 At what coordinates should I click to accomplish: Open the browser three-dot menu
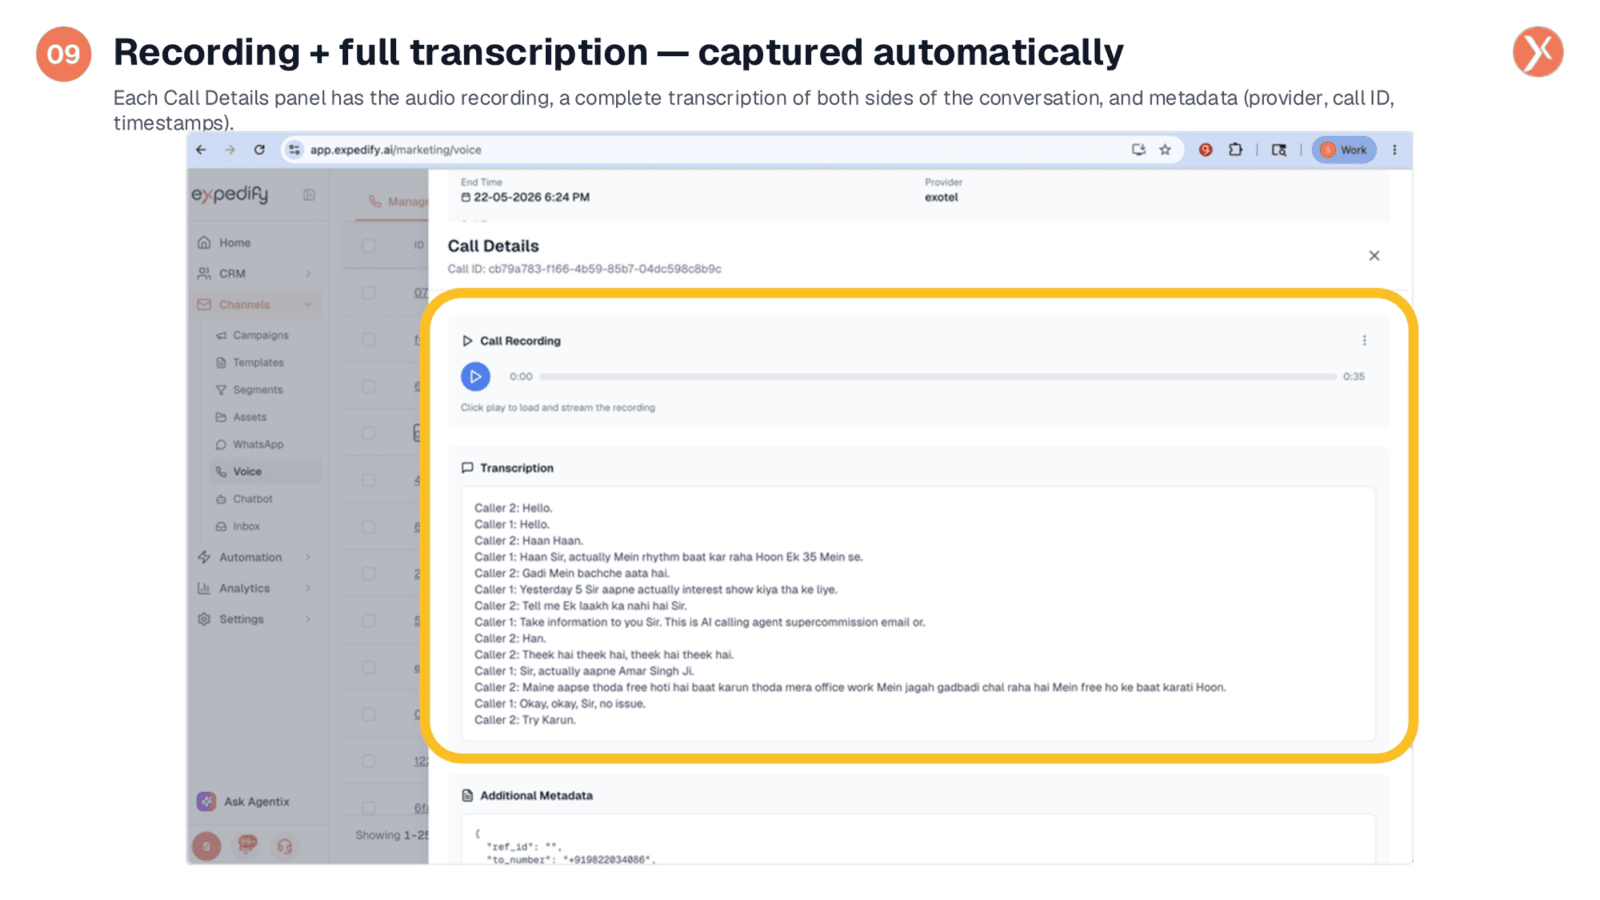pos(1395,150)
